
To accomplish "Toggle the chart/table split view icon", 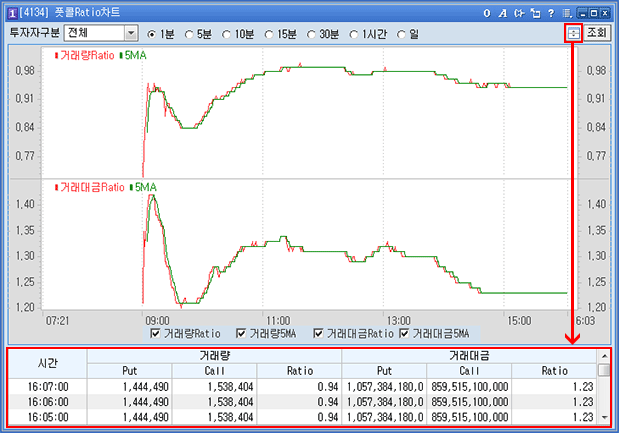I will pos(574,33).
